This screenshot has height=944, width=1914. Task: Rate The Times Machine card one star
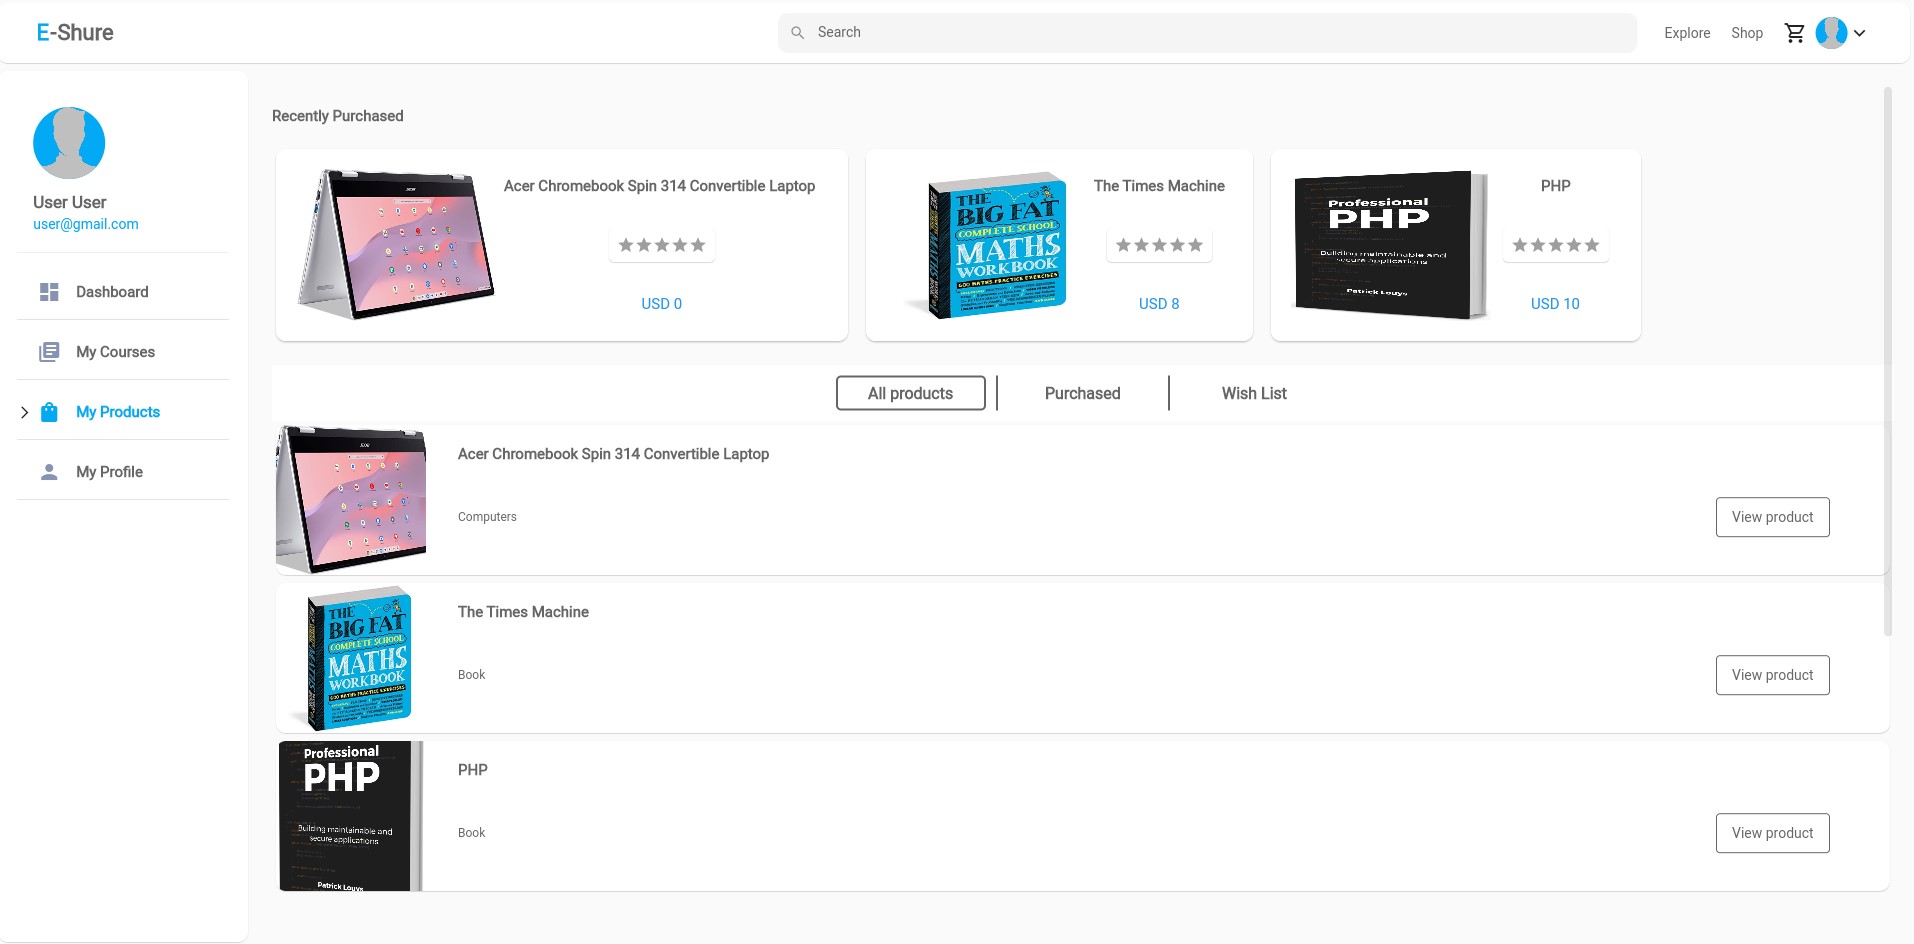click(x=1123, y=245)
